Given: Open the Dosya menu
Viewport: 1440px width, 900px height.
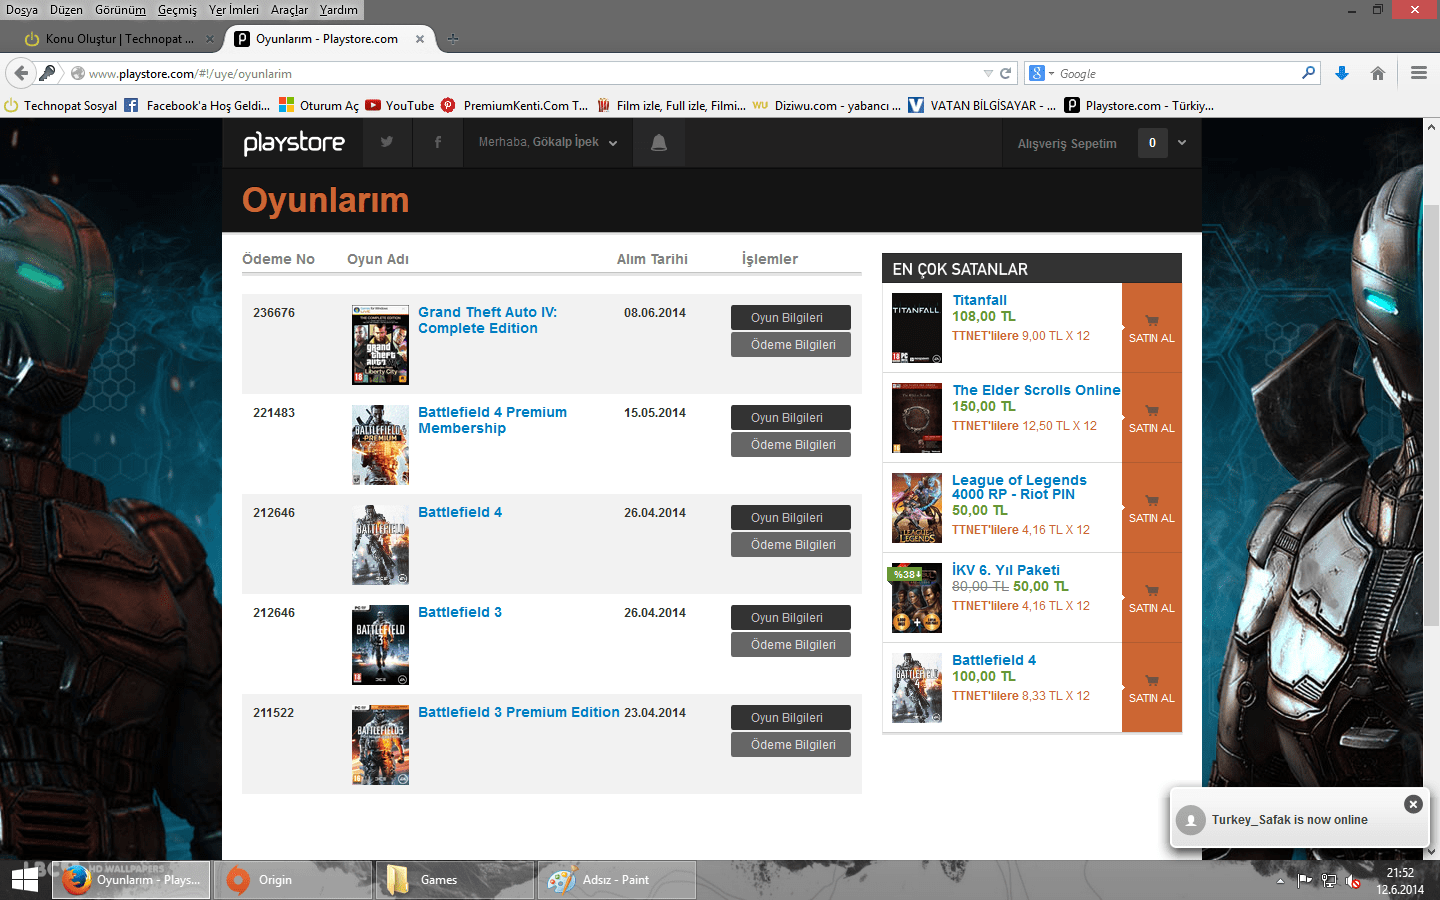Looking at the screenshot, I should pos(22,10).
